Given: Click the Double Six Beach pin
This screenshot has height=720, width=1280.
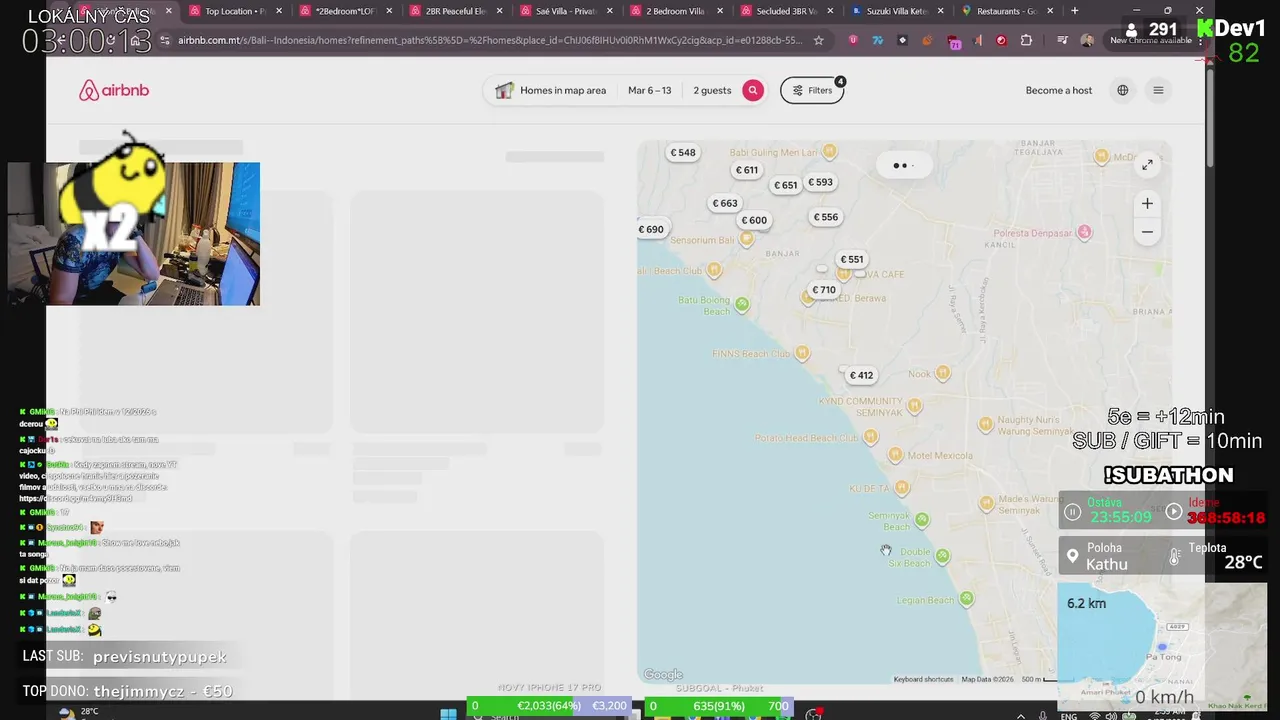Looking at the screenshot, I should click(942, 555).
